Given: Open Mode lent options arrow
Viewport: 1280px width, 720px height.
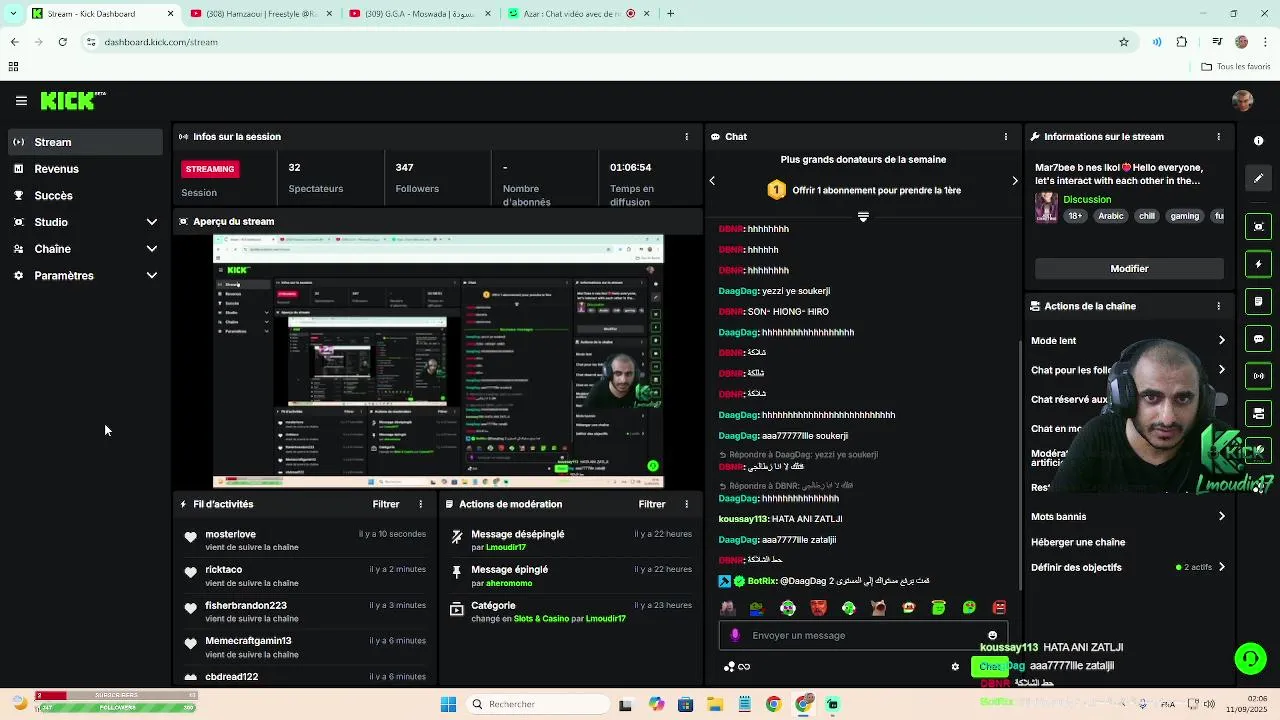Looking at the screenshot, I should point(1221,341).
